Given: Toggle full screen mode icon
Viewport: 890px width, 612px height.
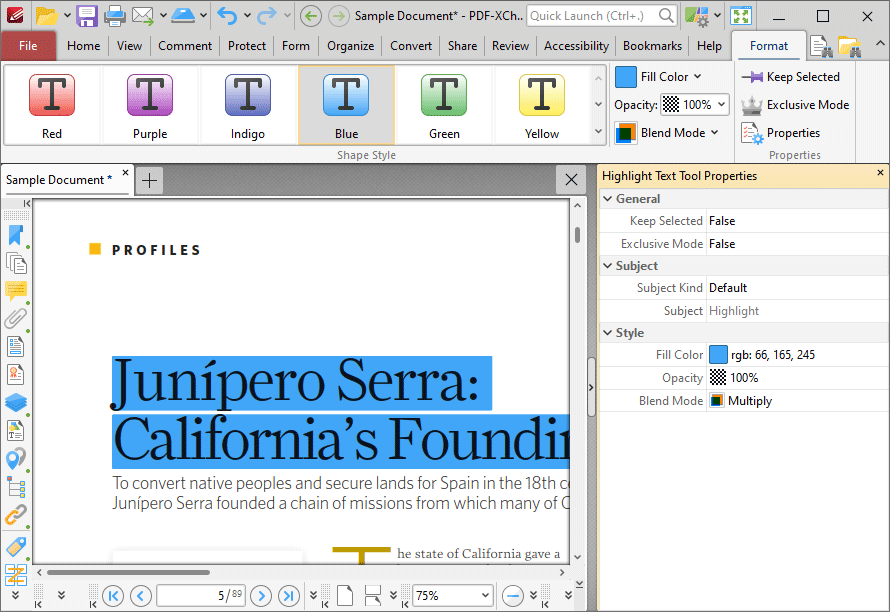Looking at the screenshot, I should (741, 16).
